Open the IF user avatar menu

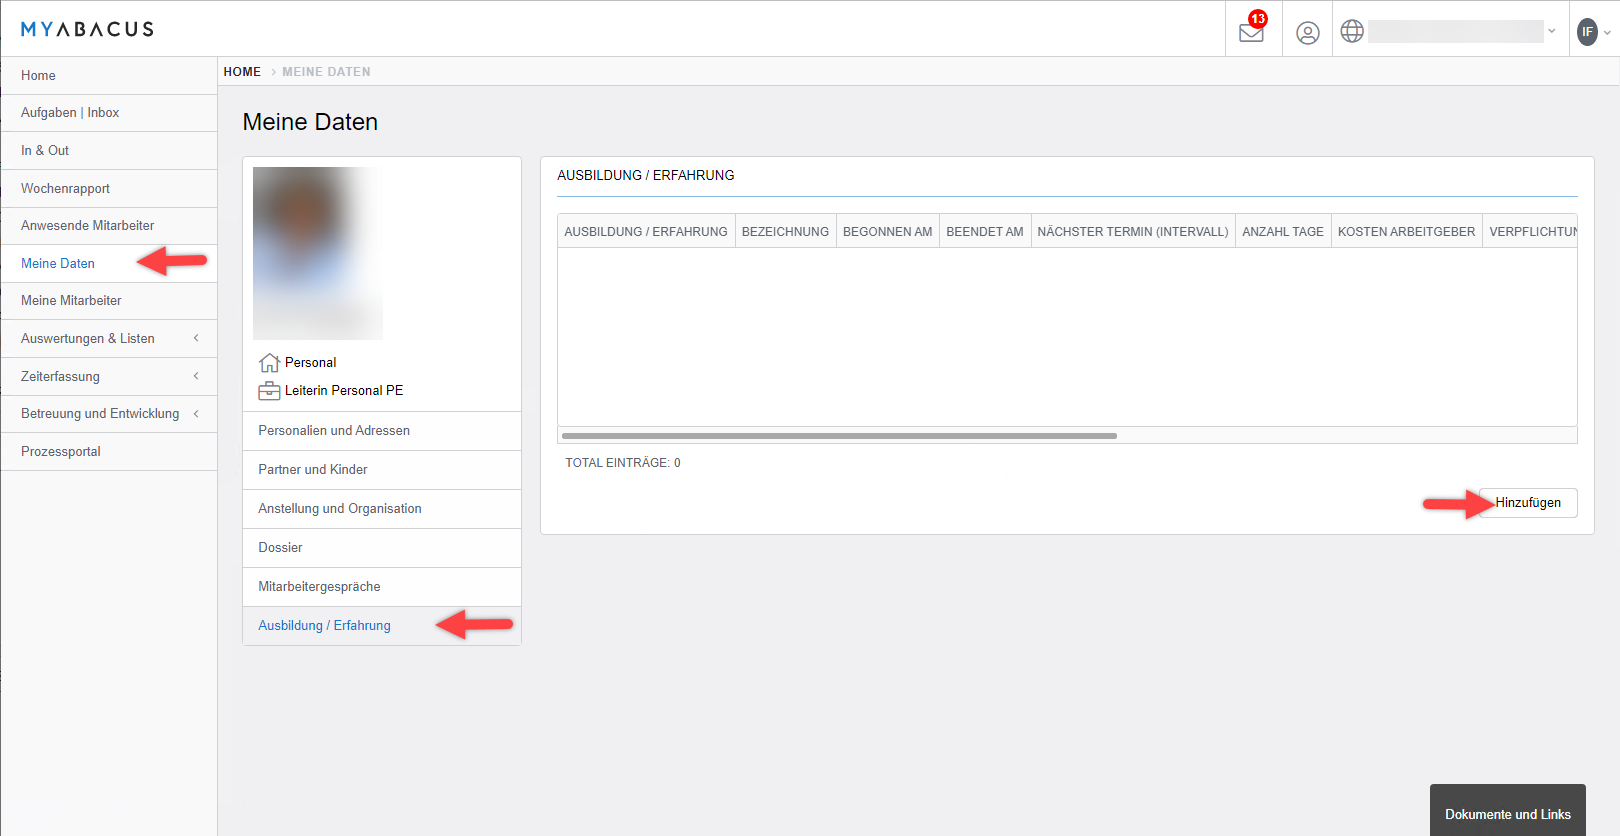1587,32
